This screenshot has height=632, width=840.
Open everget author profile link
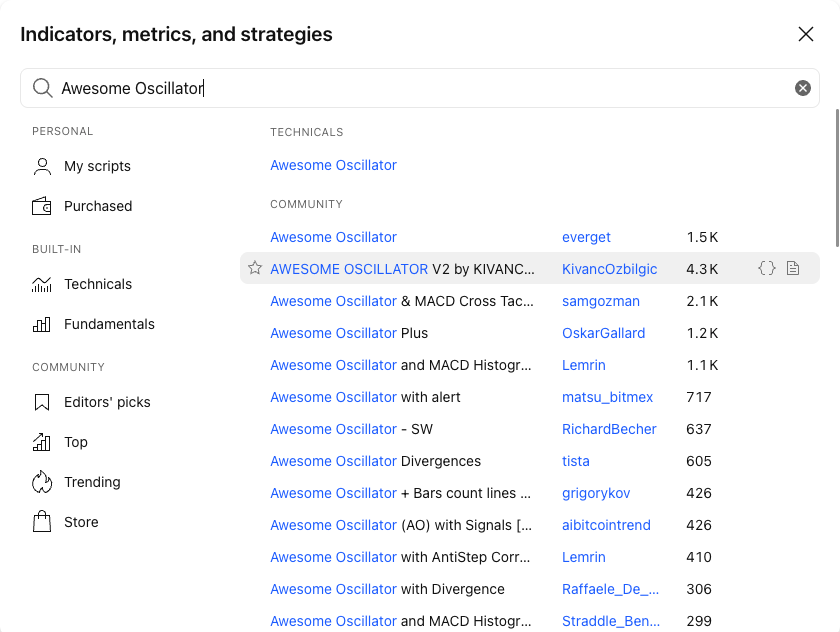coord(586,237)
